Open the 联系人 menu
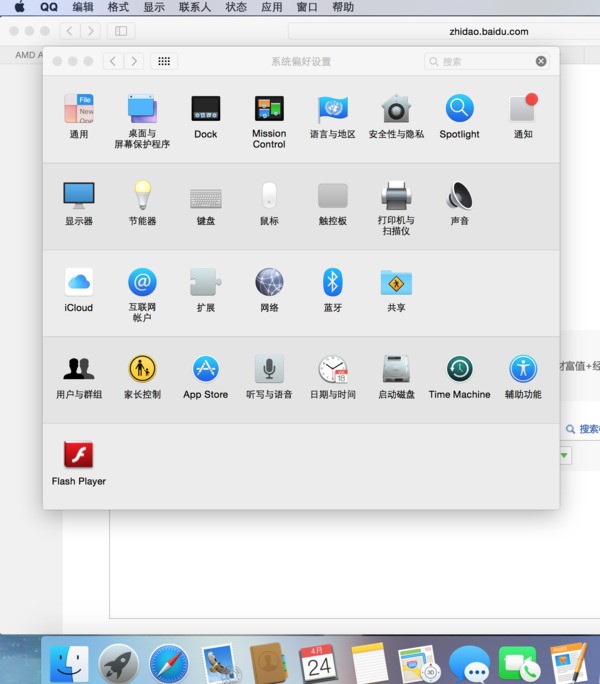Image resolution: width=600 pixels, height=684 pixels. tap(195, 7)
